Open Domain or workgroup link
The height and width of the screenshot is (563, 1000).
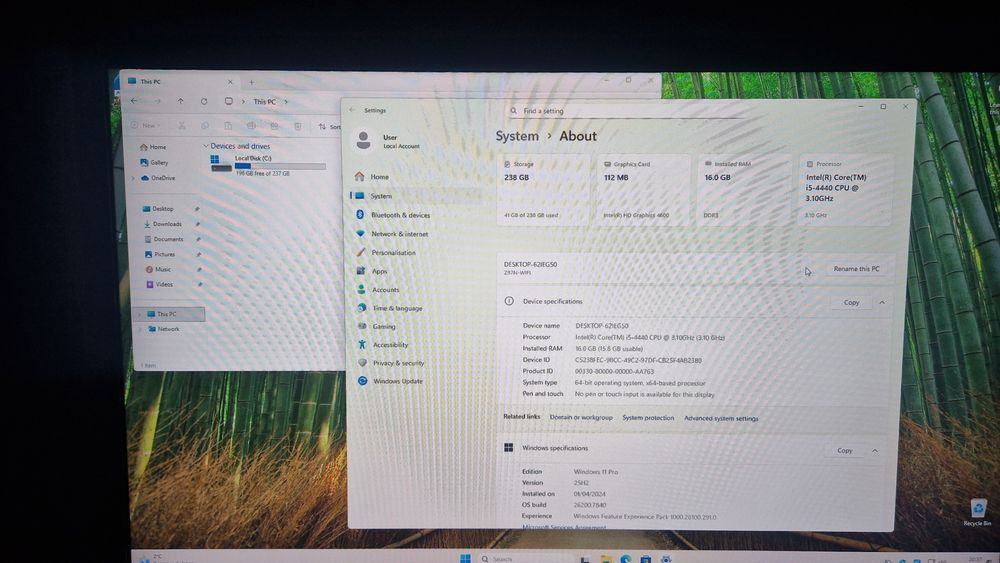(x=581, y=418)
